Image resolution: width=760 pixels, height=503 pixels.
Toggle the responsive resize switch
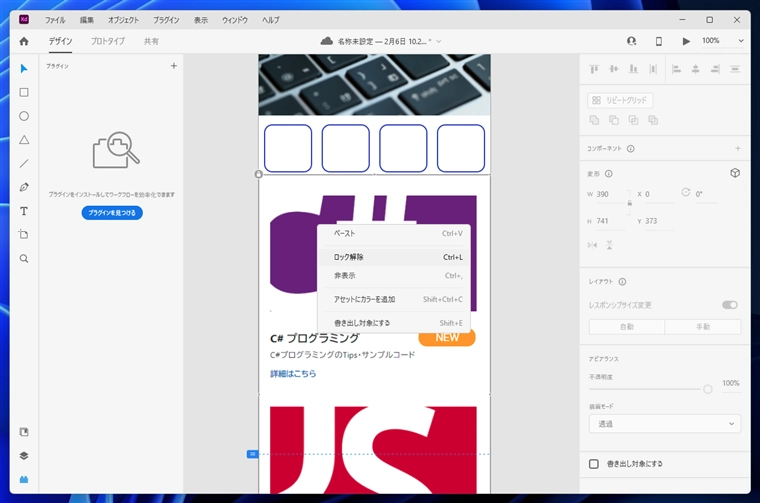(730, 305)
